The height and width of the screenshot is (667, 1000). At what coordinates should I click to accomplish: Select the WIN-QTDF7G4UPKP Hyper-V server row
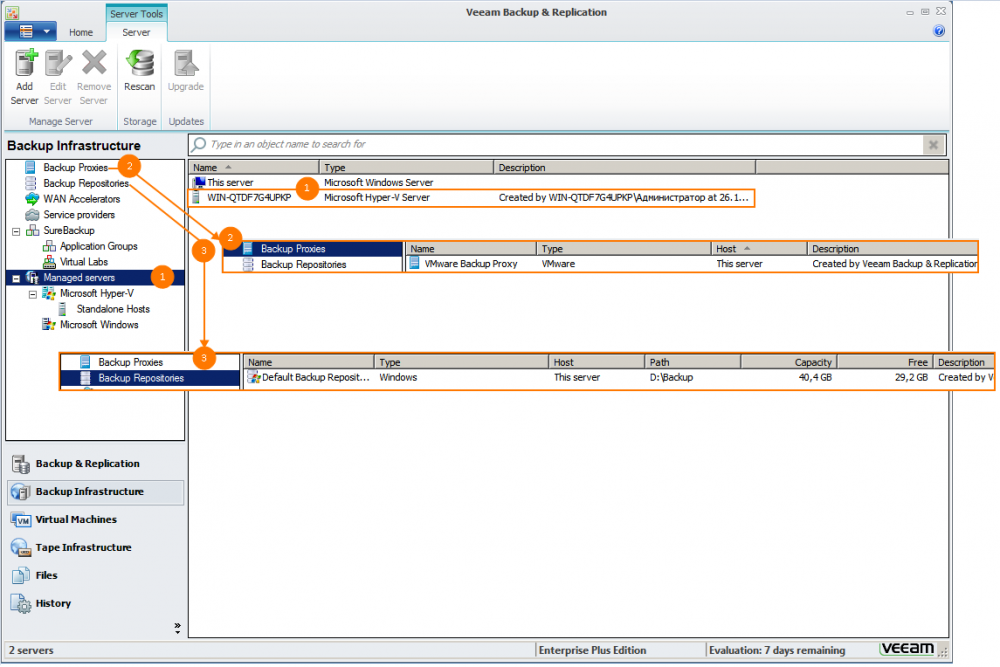[x=471, y=198]
